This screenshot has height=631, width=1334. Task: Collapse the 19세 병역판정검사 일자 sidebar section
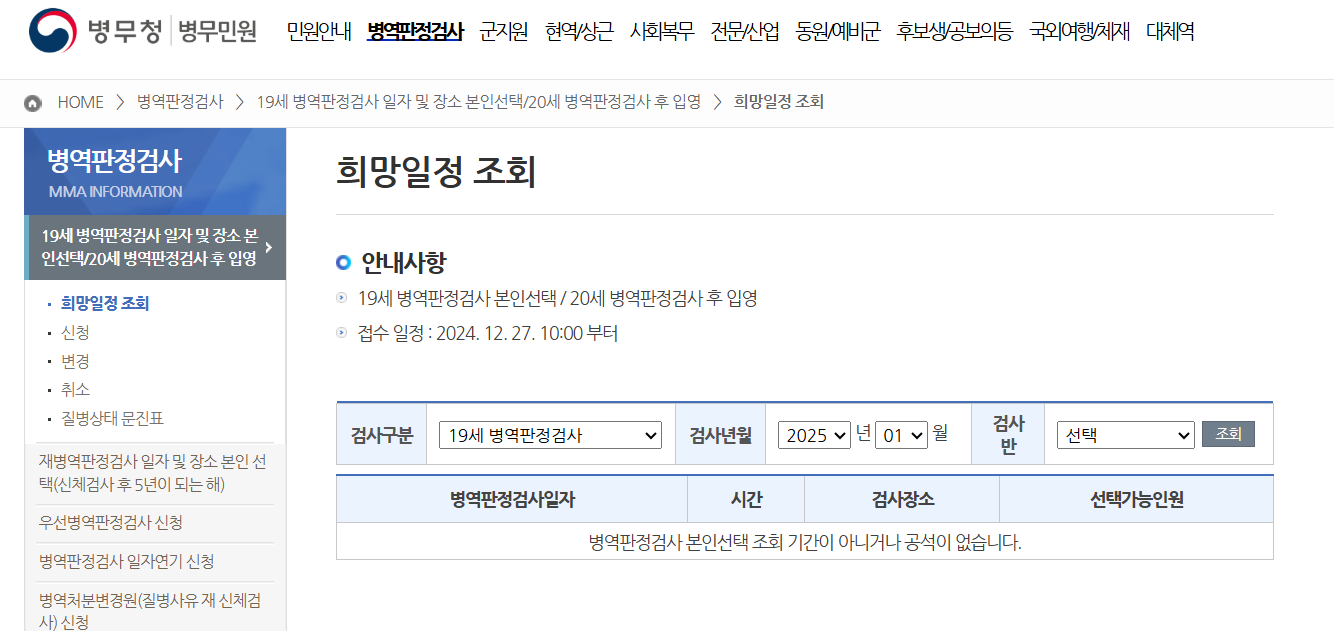(x=155, y=247)
